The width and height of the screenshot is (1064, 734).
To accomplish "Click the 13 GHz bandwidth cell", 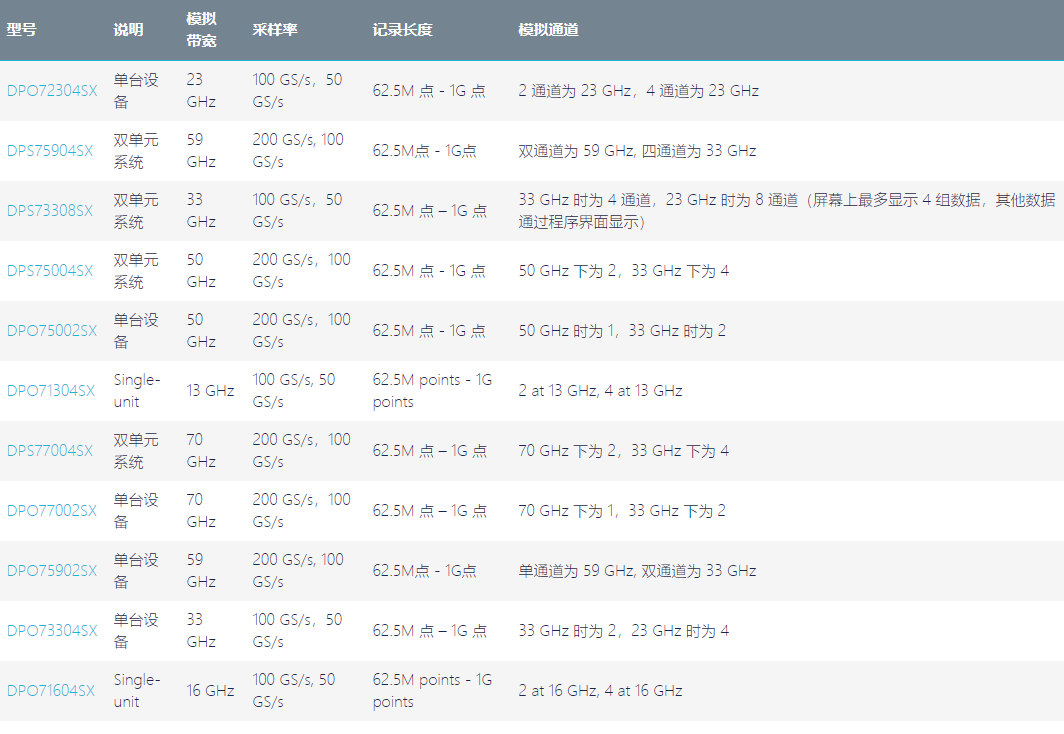I will (210, 391).
